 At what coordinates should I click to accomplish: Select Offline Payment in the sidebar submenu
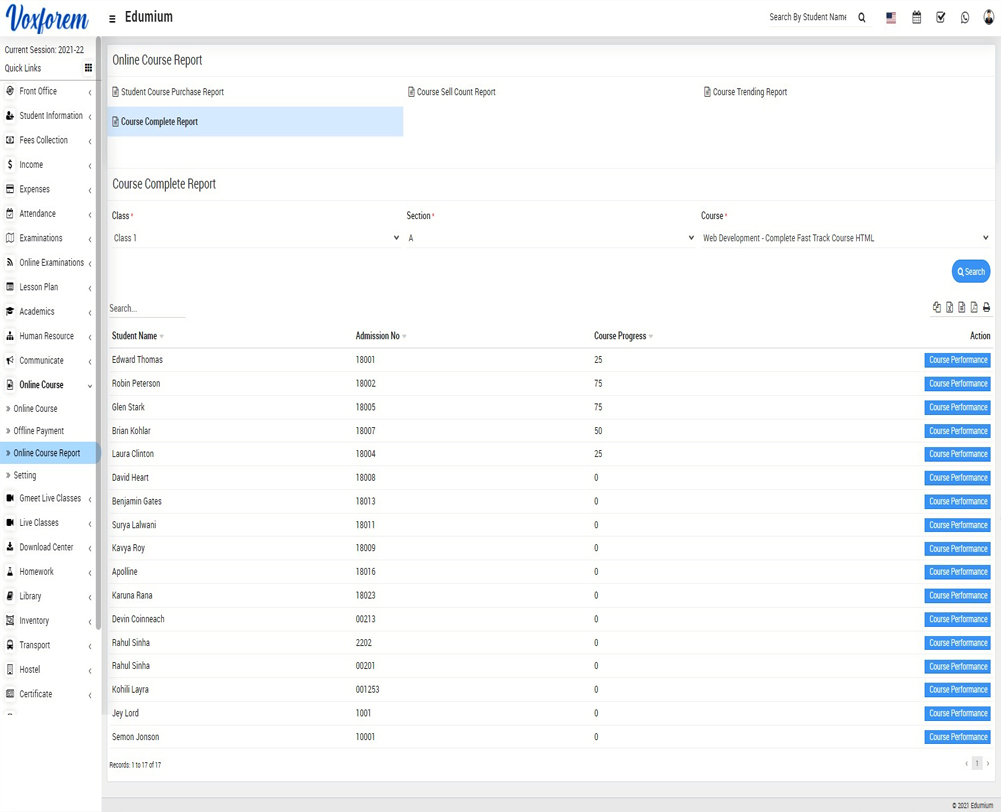coord(39,431)
